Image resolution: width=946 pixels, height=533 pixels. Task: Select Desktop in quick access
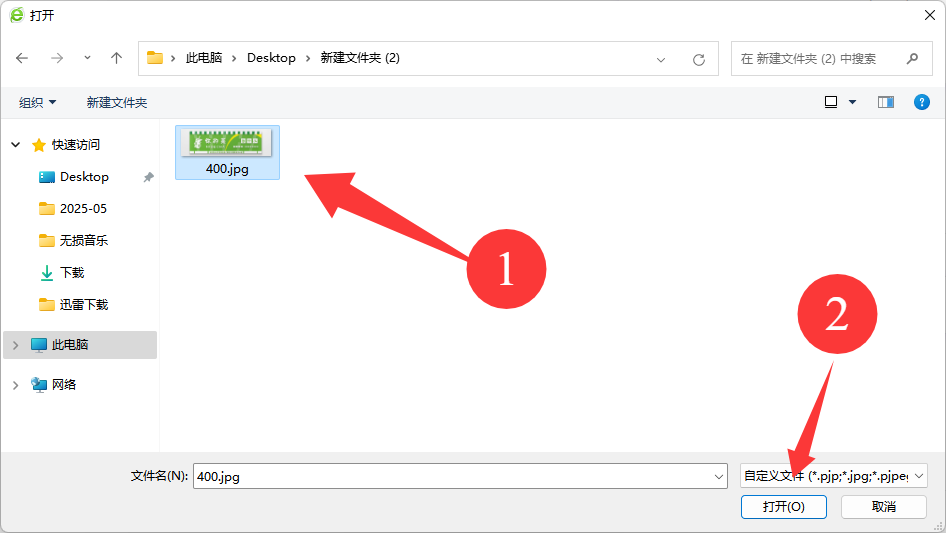coord(84,177)
